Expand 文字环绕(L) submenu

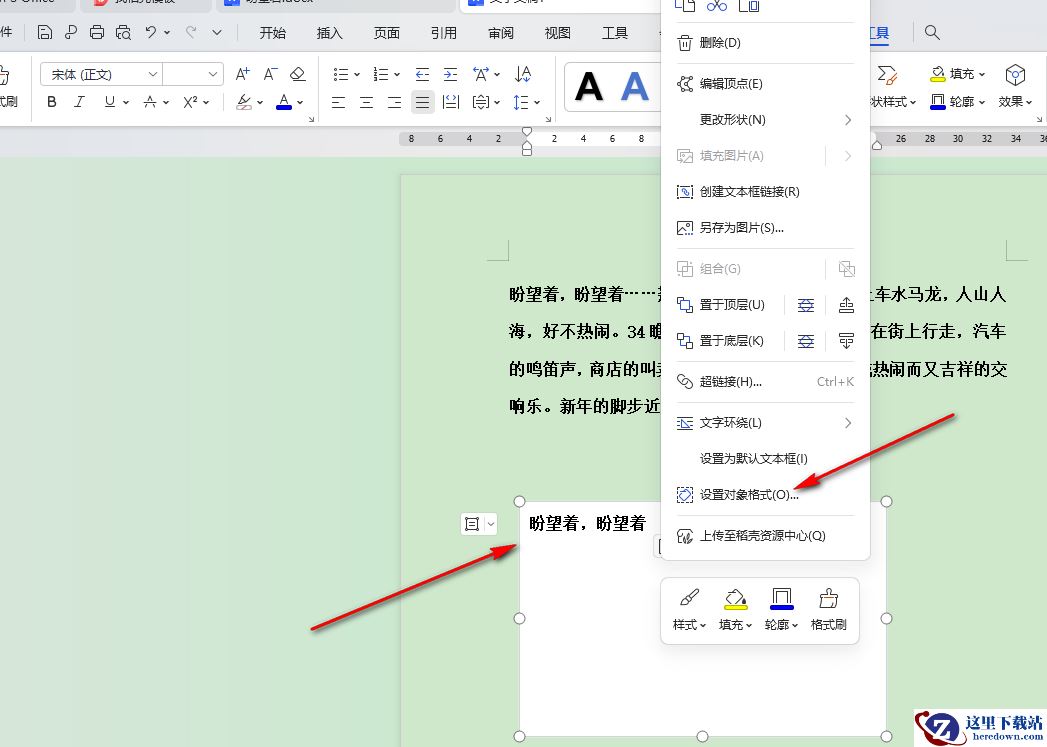(x=765, y=423)
